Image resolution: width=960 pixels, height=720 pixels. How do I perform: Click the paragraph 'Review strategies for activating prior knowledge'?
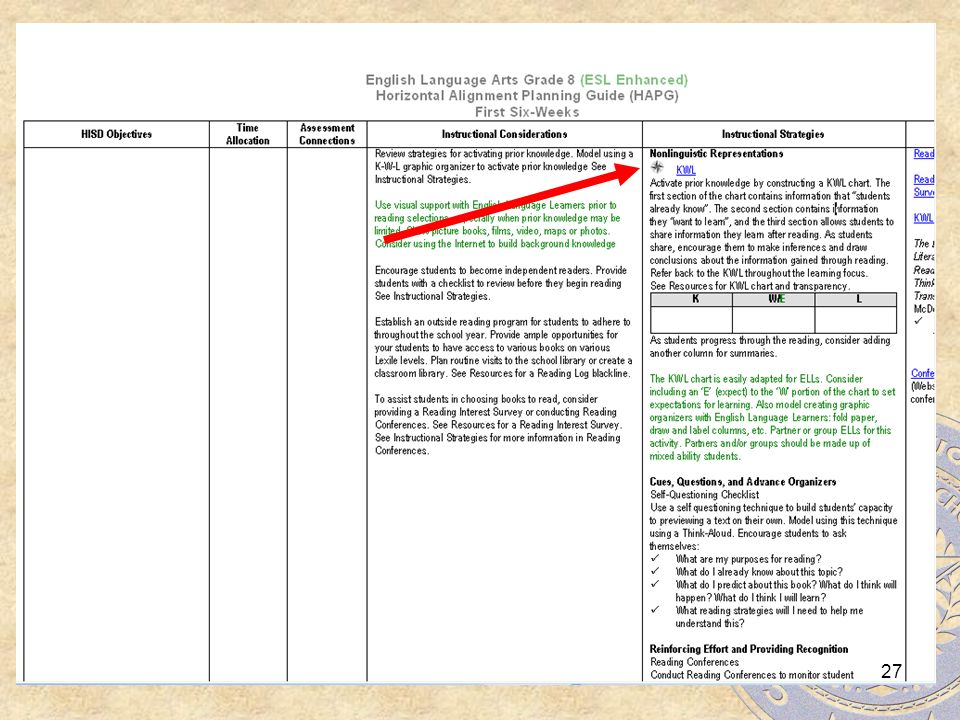(504, 167)
